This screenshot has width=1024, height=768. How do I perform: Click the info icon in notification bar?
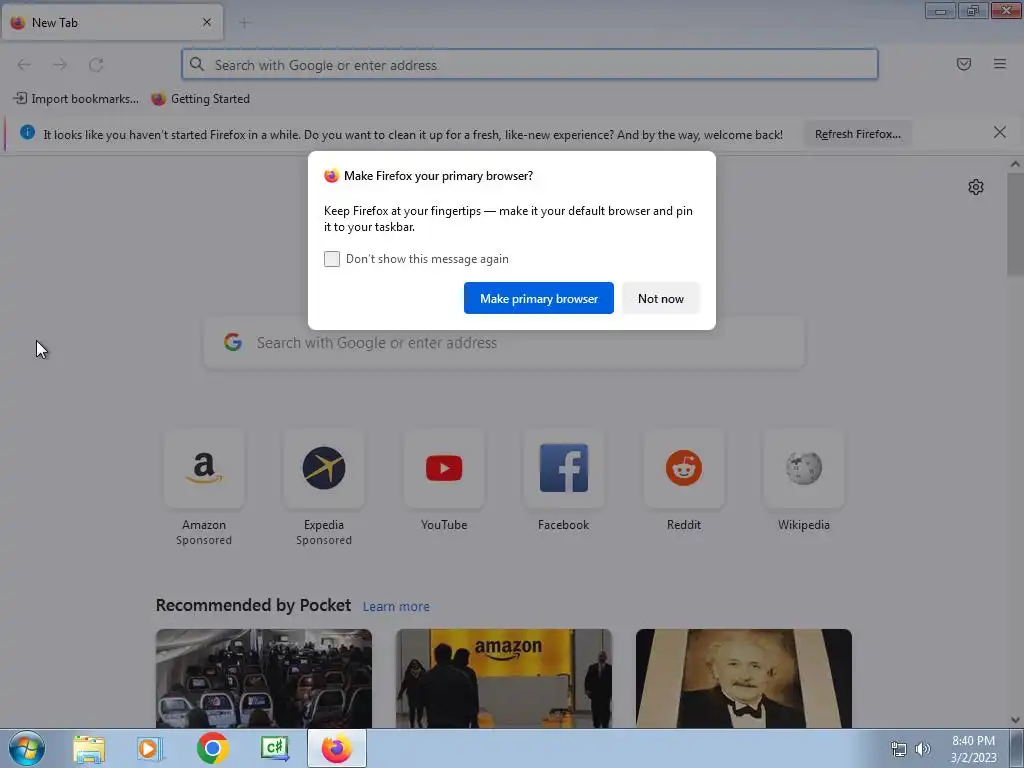(27, 133)
